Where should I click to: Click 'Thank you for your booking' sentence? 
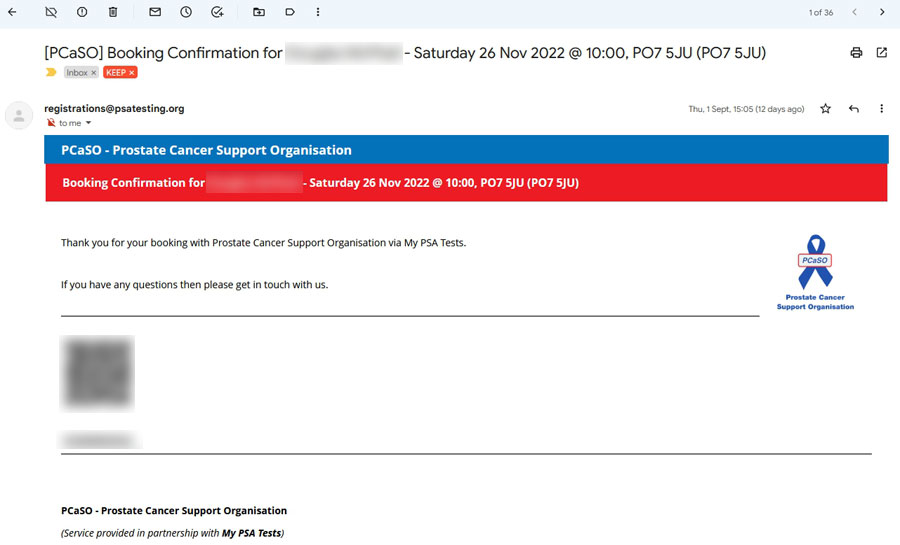click(263, 243)
